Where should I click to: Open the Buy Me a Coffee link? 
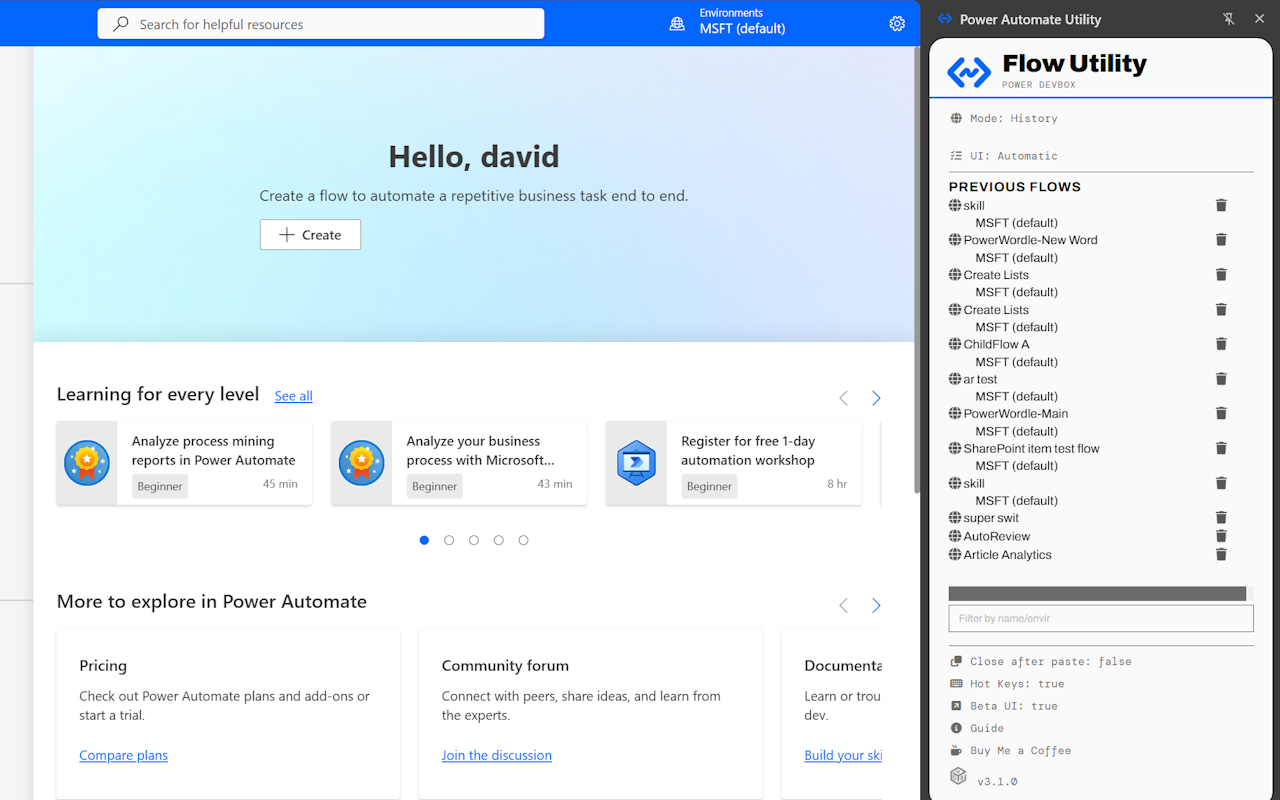tap(1021, 750)
